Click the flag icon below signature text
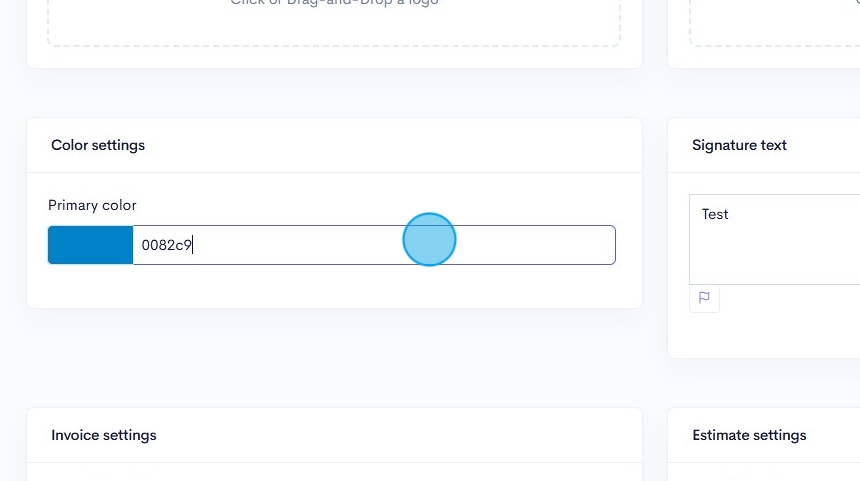This screenshot has height=481, width=860. click(704, 298)
